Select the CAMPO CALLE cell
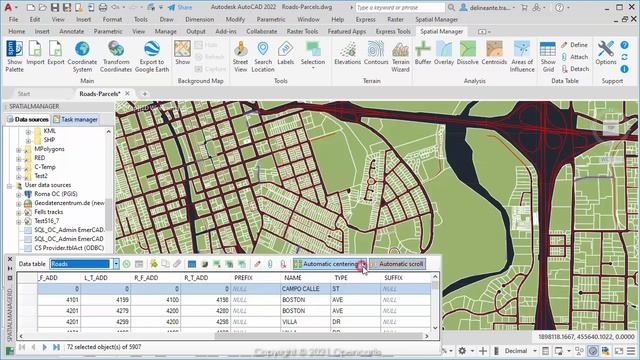 304,289
